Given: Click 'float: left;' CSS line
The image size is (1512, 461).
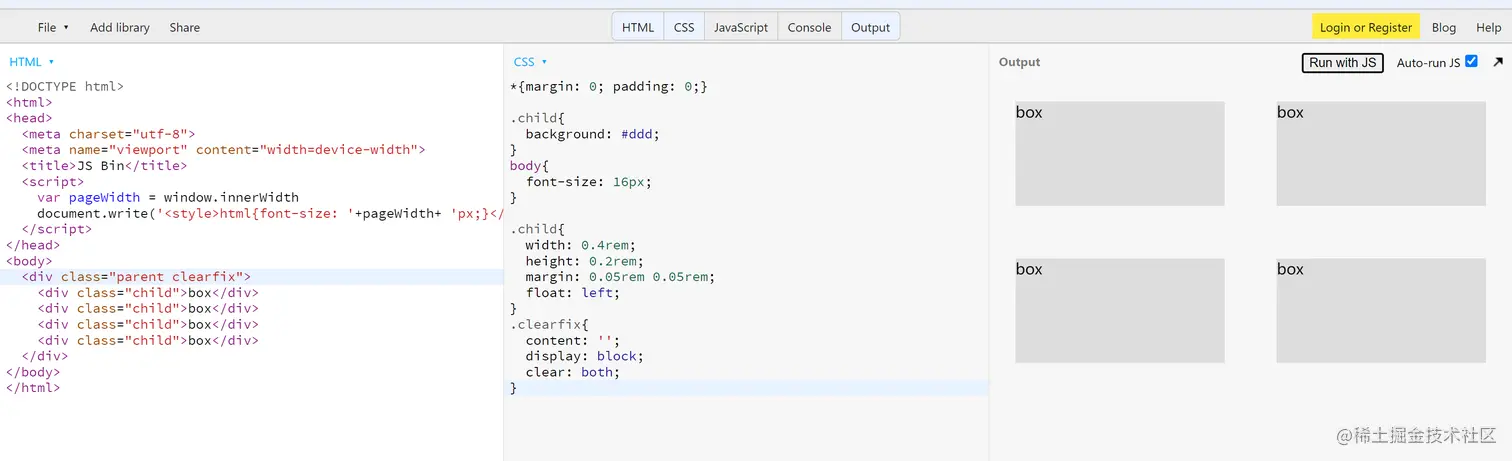Looking at the screenshot, I should pyautogui.click(x=573, y=293).
